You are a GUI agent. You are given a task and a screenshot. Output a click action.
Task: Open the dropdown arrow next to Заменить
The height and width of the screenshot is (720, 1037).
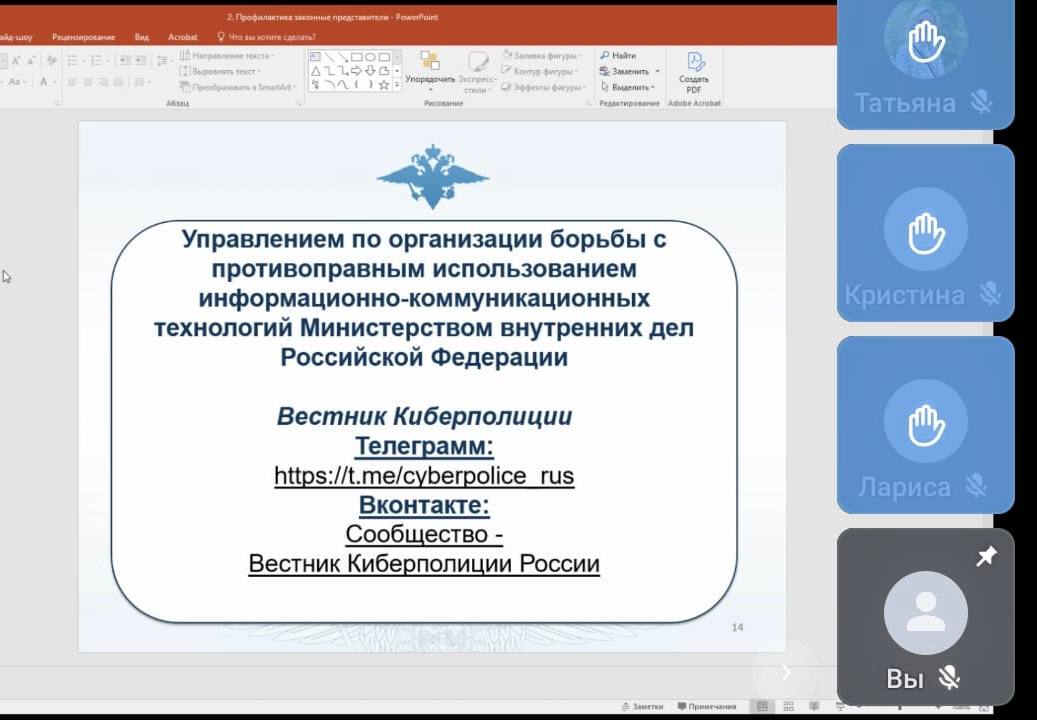657,71
